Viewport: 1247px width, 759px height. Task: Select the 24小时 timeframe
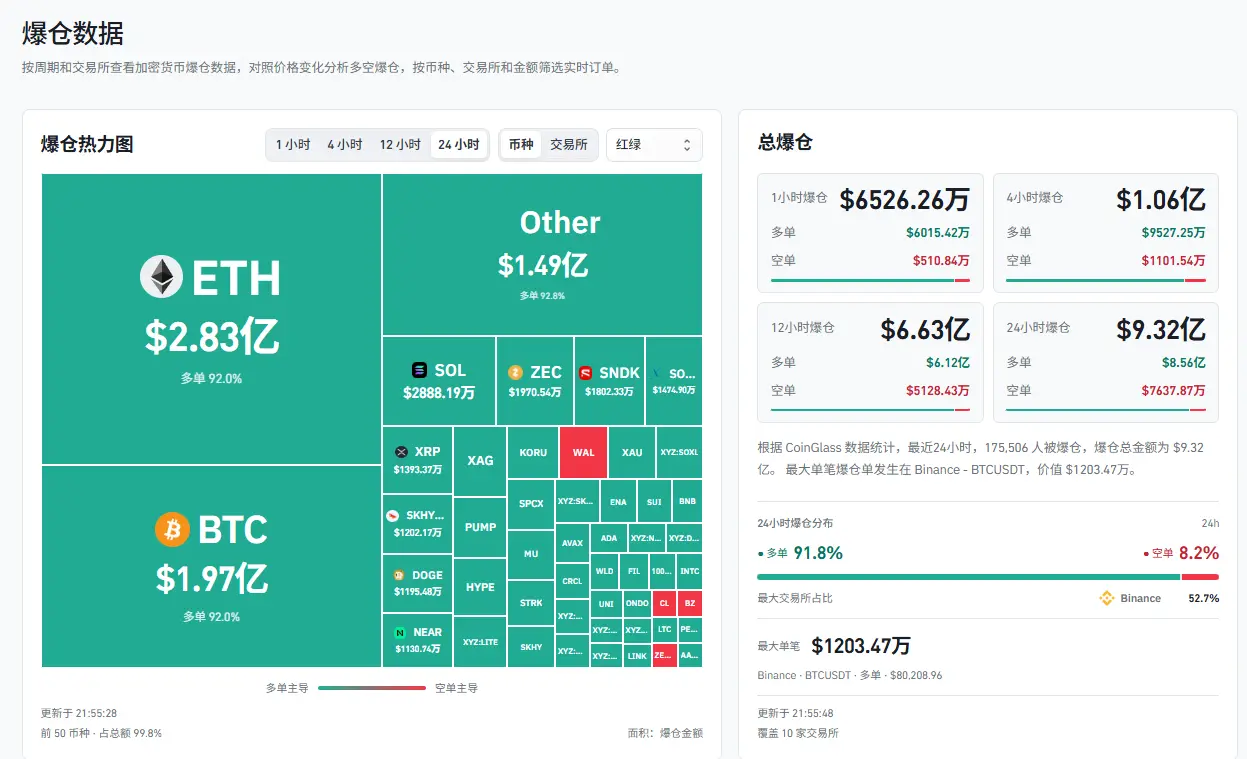[x=459, y=144]
